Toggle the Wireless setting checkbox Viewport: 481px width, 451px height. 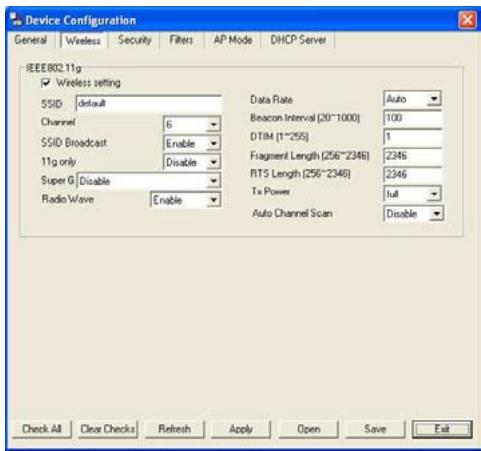click(46, 83)
